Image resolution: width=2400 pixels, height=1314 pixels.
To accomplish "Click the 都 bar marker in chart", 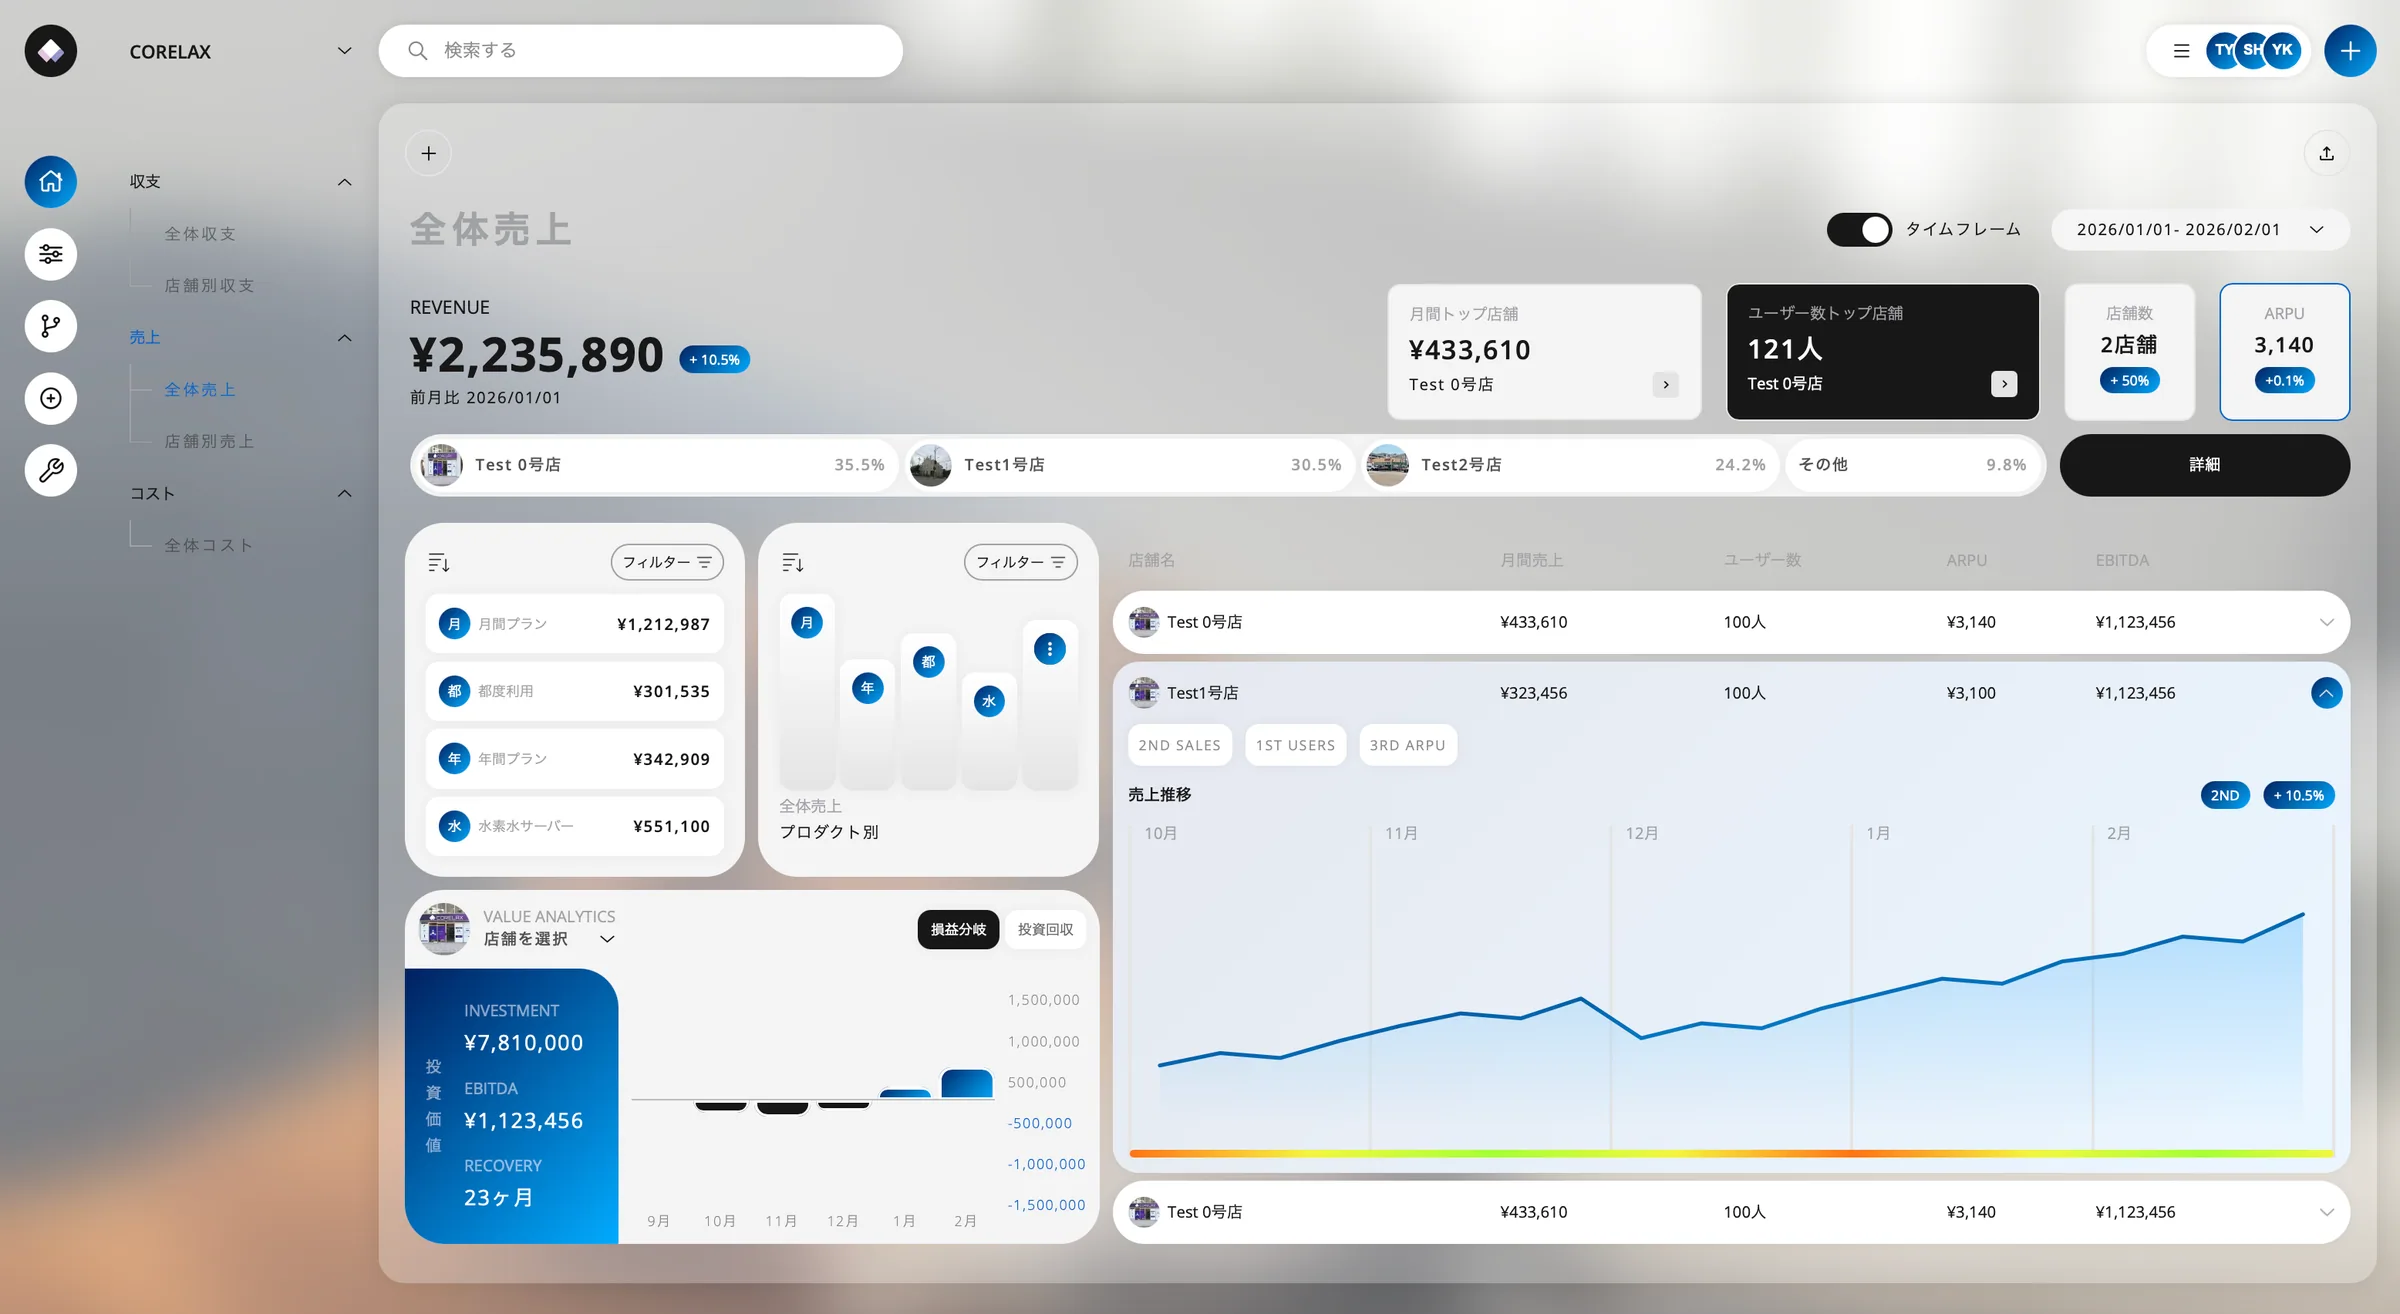I will pyautogui.click(x=929, y=661).
